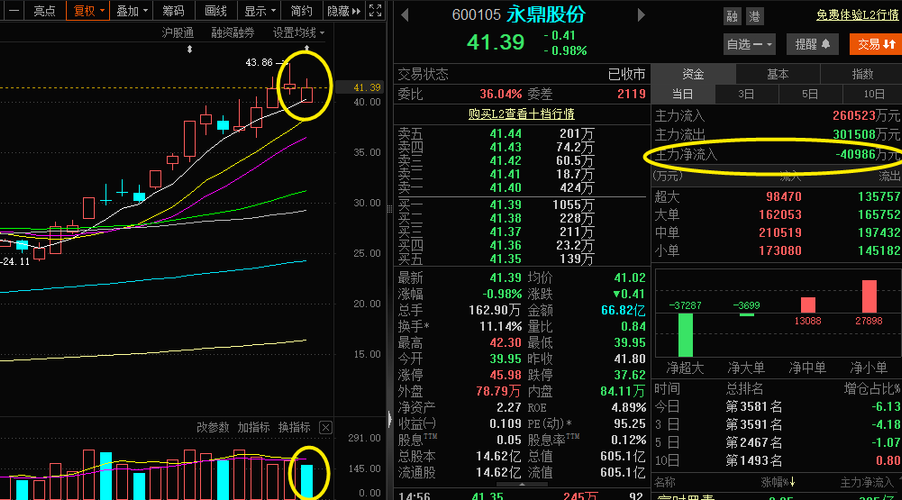Click the 主力流入 value 260523万元
The image size is (902, 500).
[x=866, y=116]
